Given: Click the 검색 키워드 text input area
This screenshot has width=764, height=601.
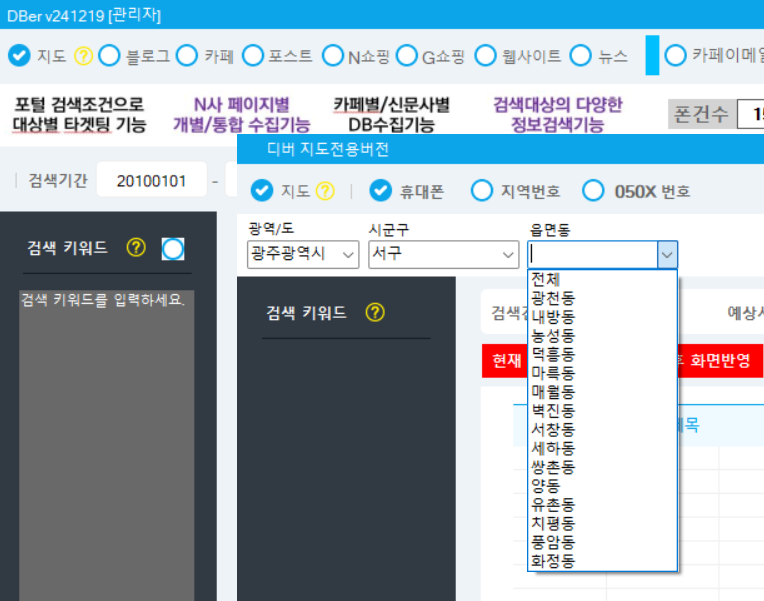Looking at the screenshot, I should [107, 440].
